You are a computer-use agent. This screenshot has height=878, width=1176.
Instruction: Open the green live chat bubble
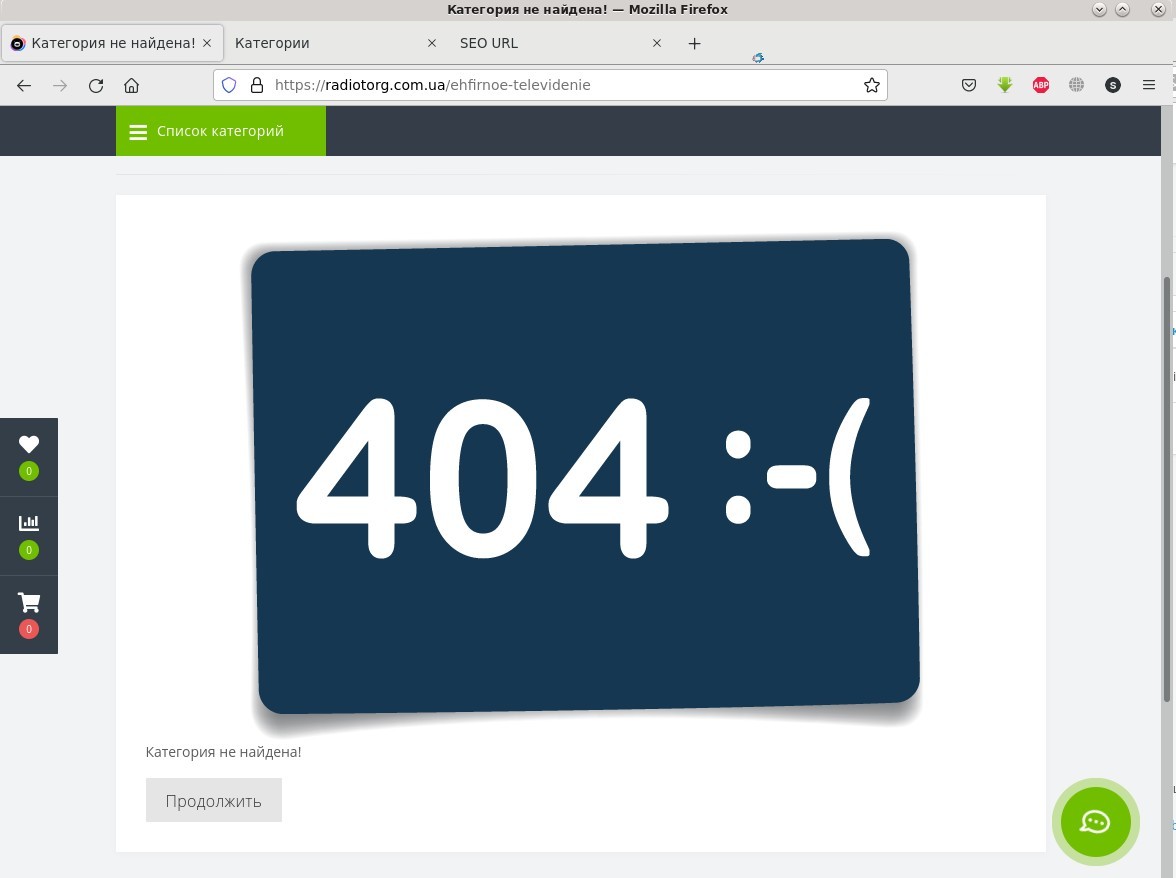[1095, 822]
